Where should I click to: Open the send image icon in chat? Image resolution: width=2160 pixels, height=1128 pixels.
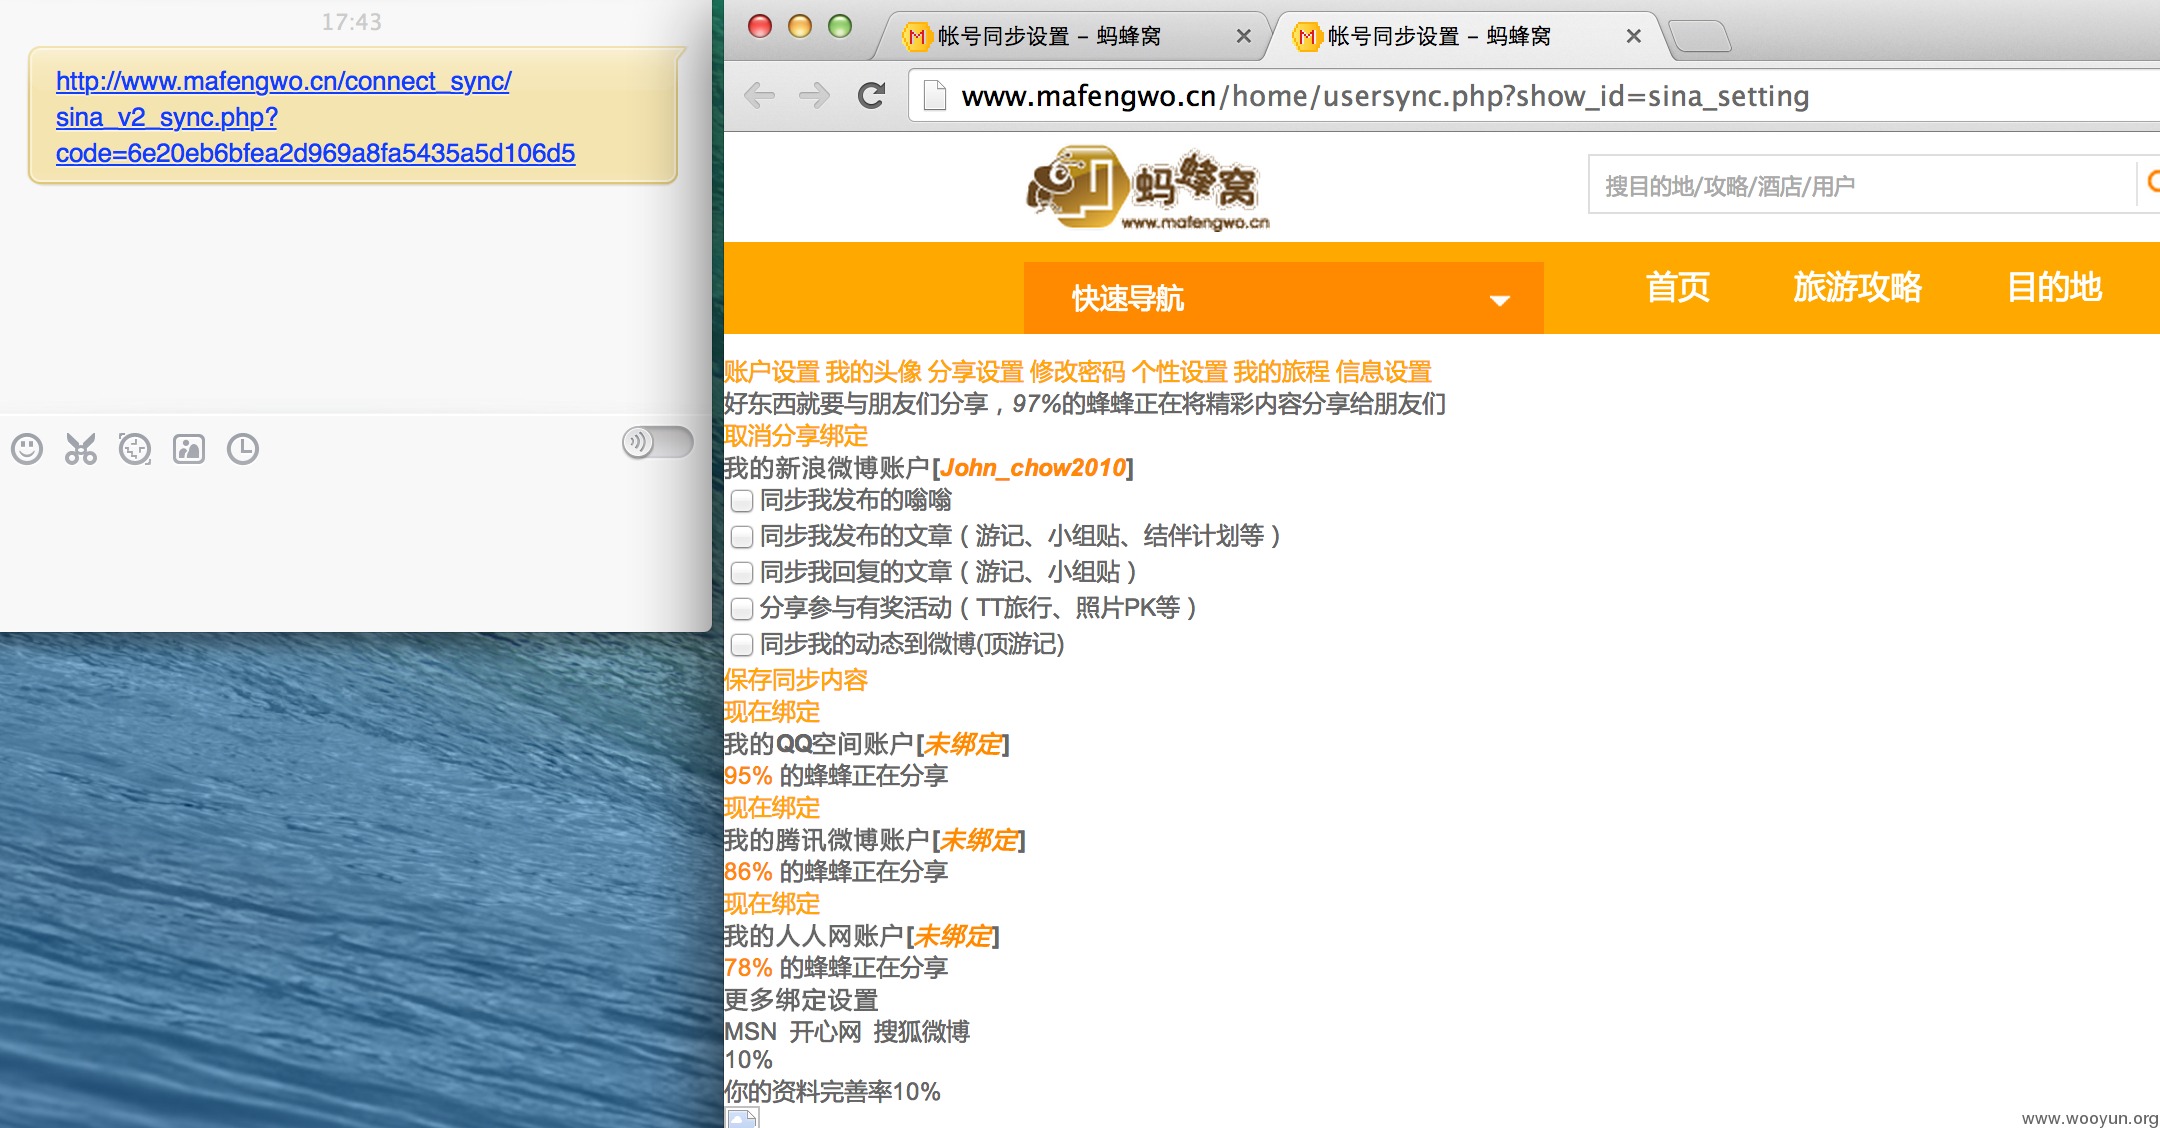click(x=189, y=449)
